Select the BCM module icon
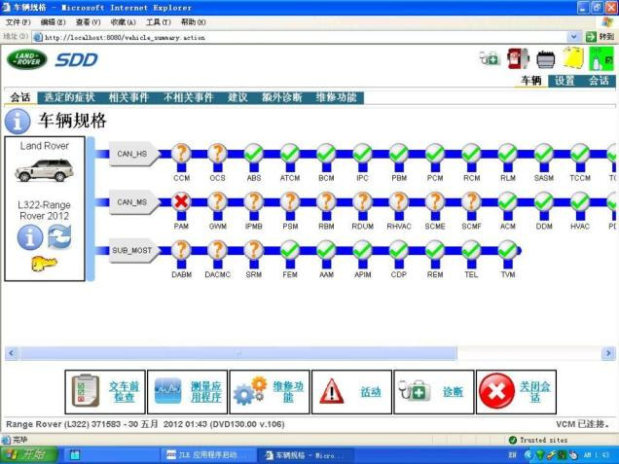The height and width of the screenshot is (464, 619). coord(326,153)
